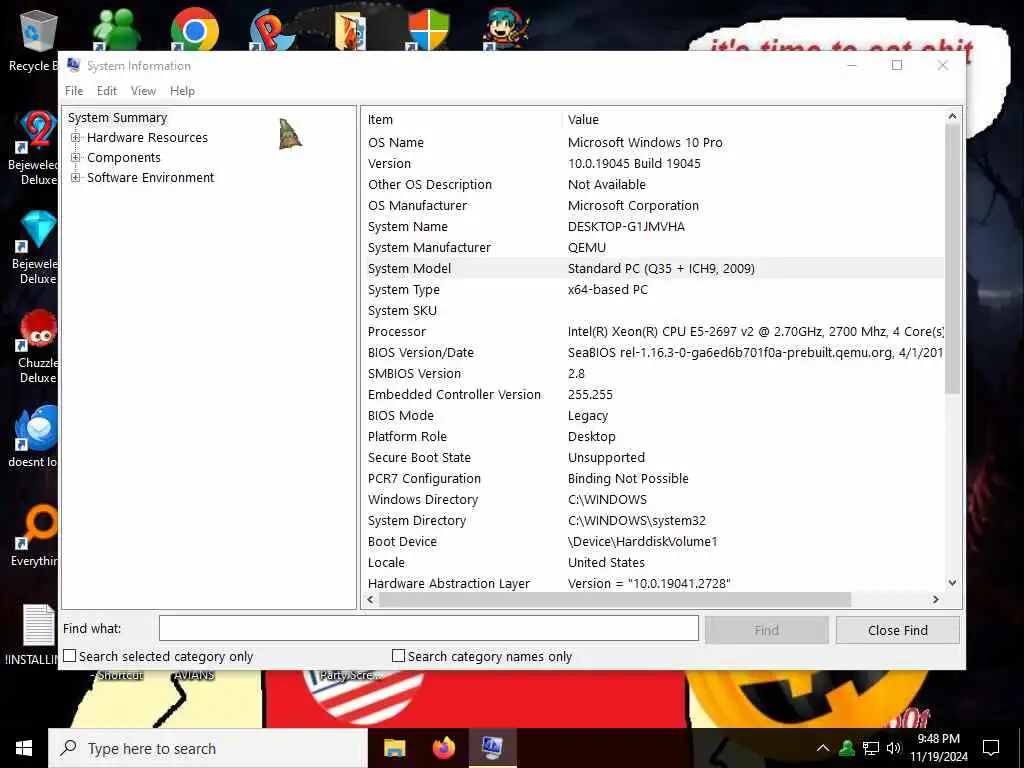Open the Thunderbird 'doesnt lo' desktop icon
This screenshot has width=1024, height=768.
33,436
